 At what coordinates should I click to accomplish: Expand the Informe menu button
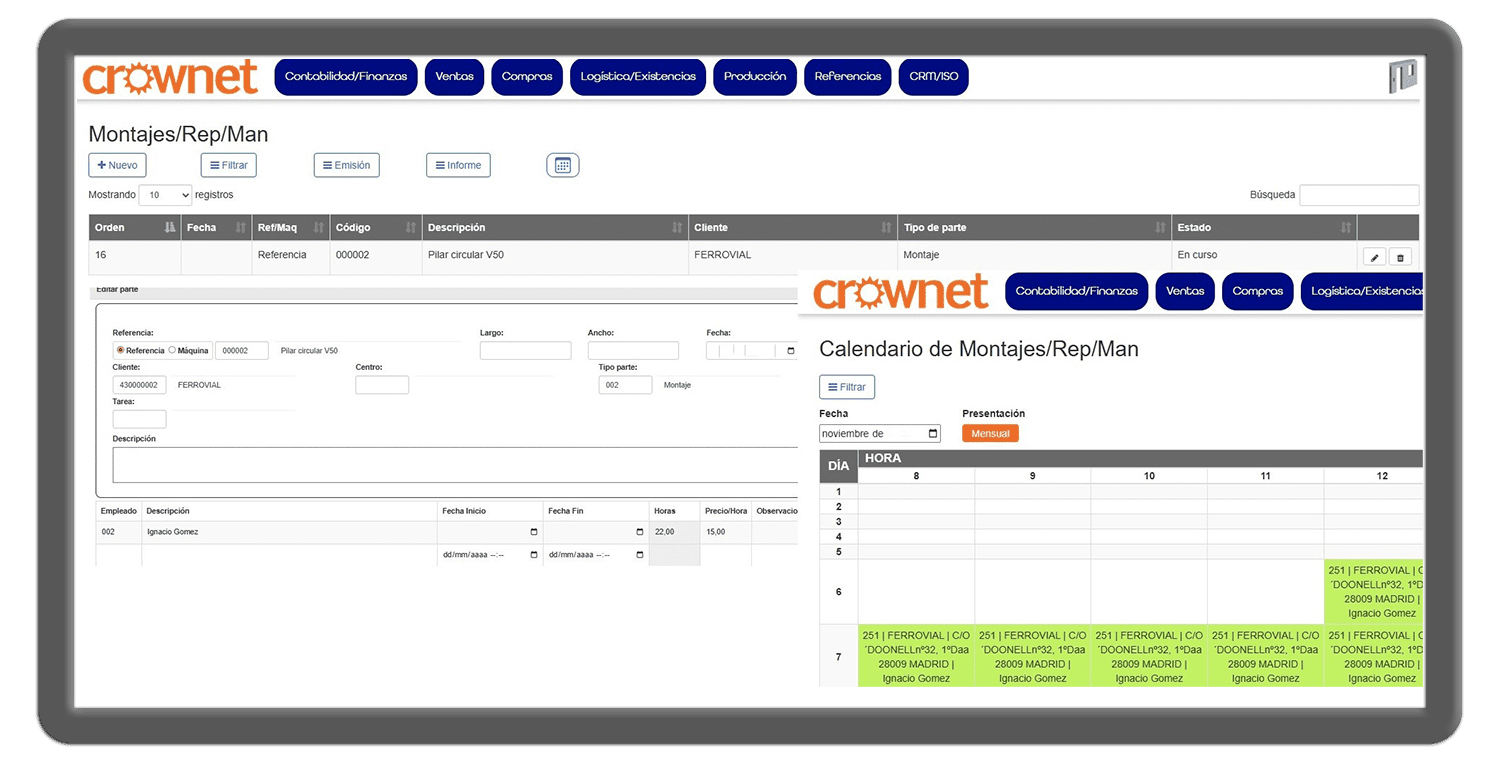coord(458,166)
